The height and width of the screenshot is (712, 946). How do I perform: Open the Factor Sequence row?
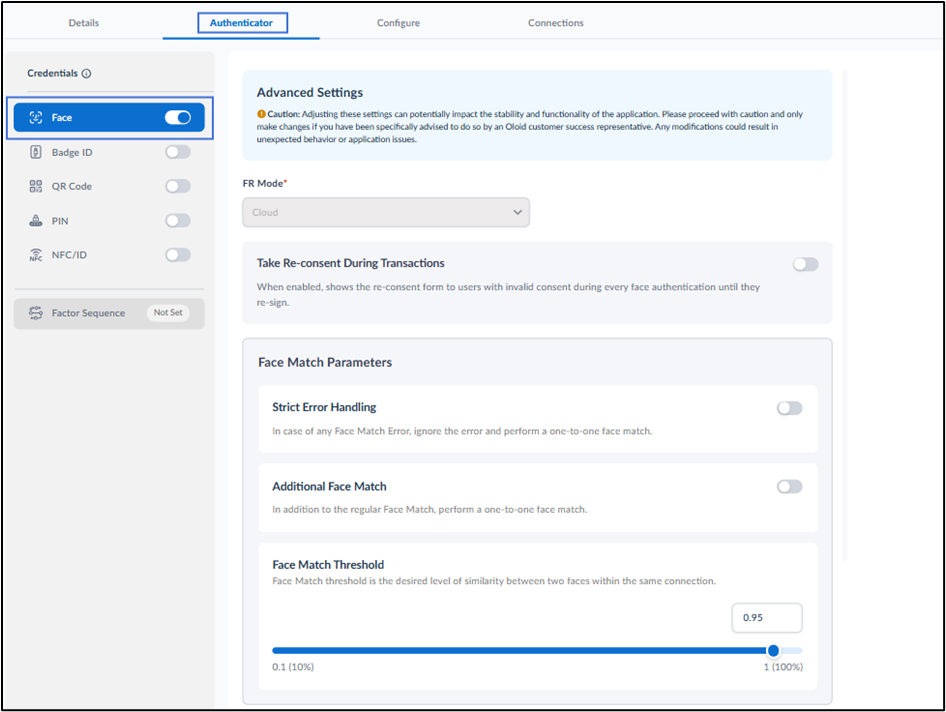(x=109, y=313)
